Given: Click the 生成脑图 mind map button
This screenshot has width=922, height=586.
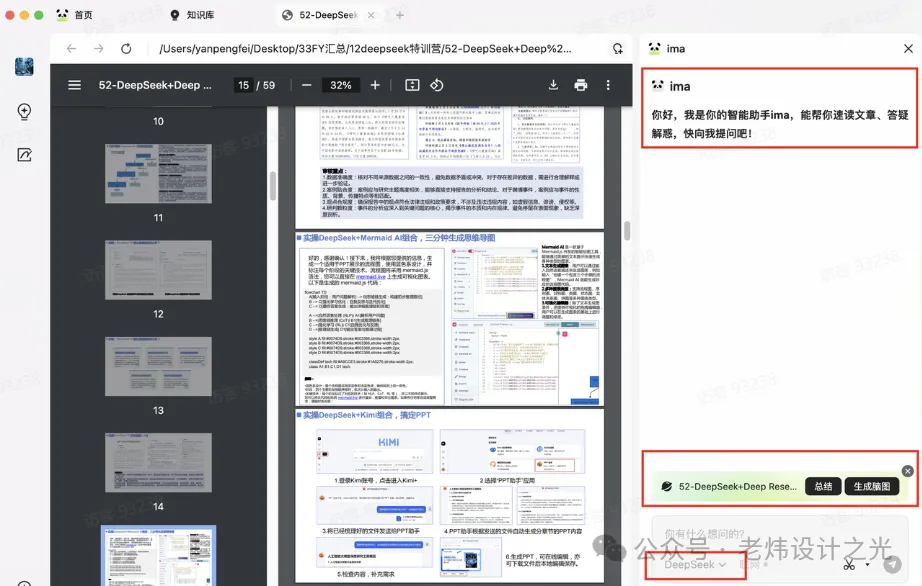Looking at the screenshot, I should (872, 487).
